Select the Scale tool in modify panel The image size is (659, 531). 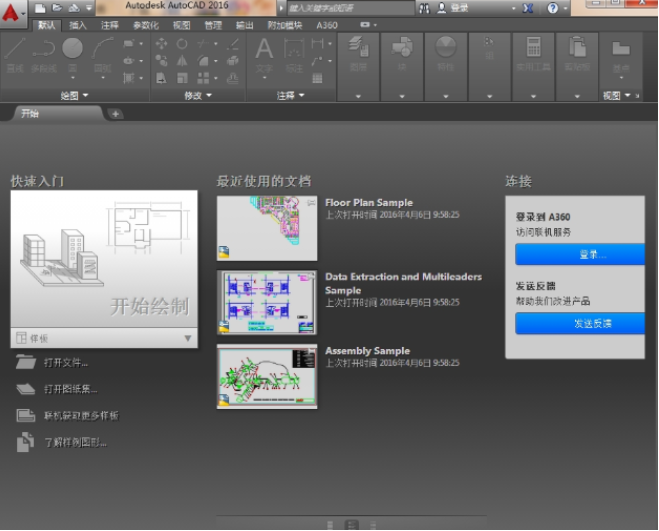182,78
